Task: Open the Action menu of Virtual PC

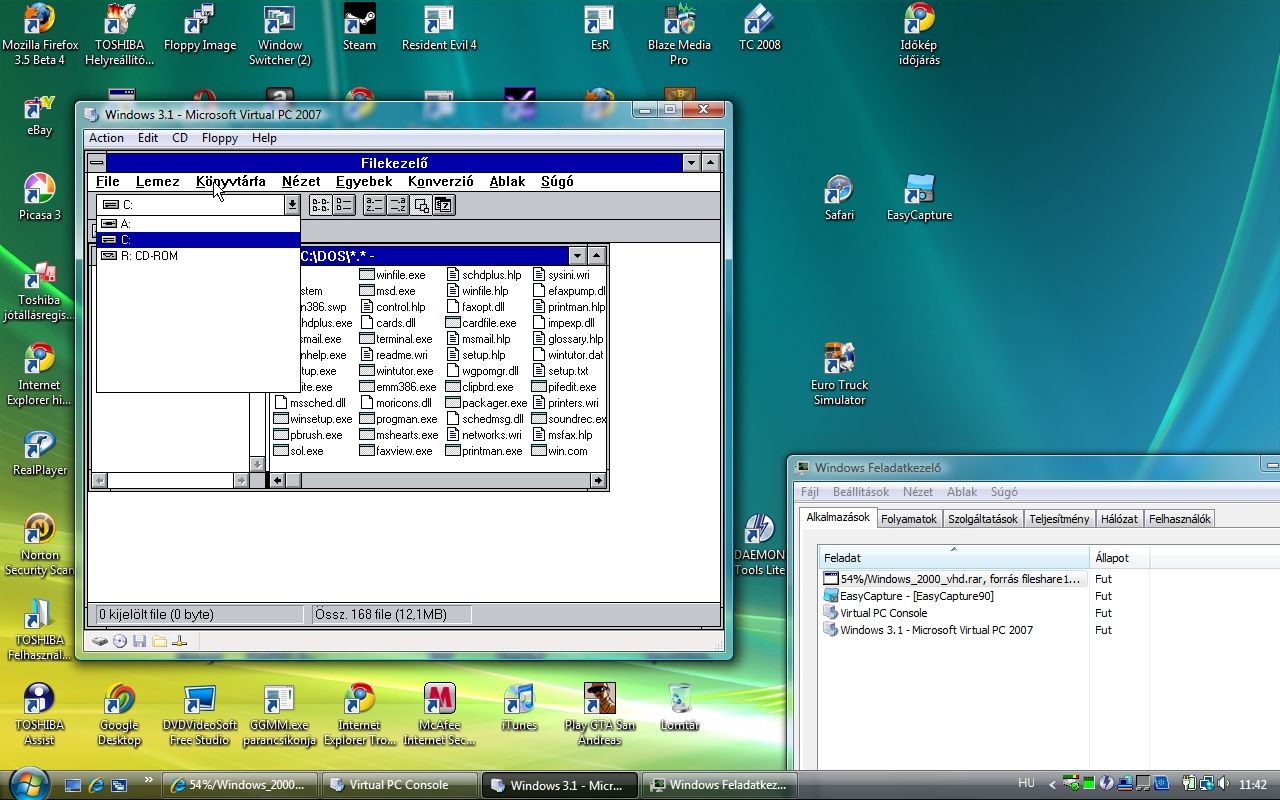Action: tap(106, 138)
